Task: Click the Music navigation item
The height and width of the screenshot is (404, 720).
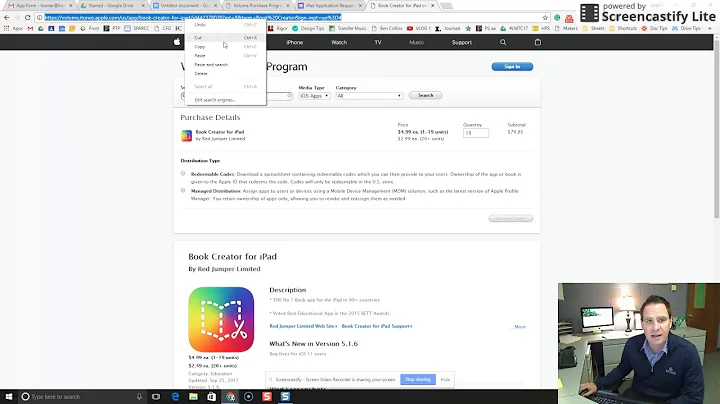Action: click(x=416, y=42)
